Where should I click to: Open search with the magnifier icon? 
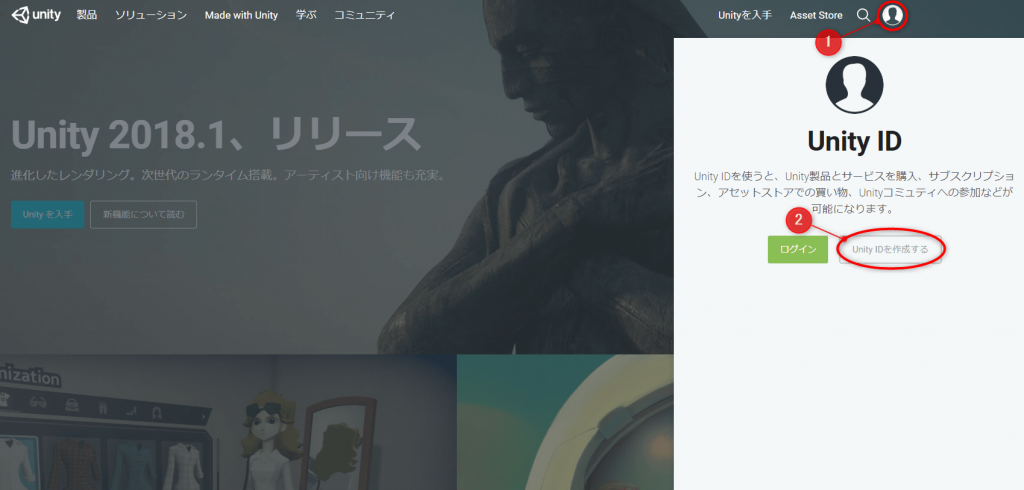(x=863, y=15)
